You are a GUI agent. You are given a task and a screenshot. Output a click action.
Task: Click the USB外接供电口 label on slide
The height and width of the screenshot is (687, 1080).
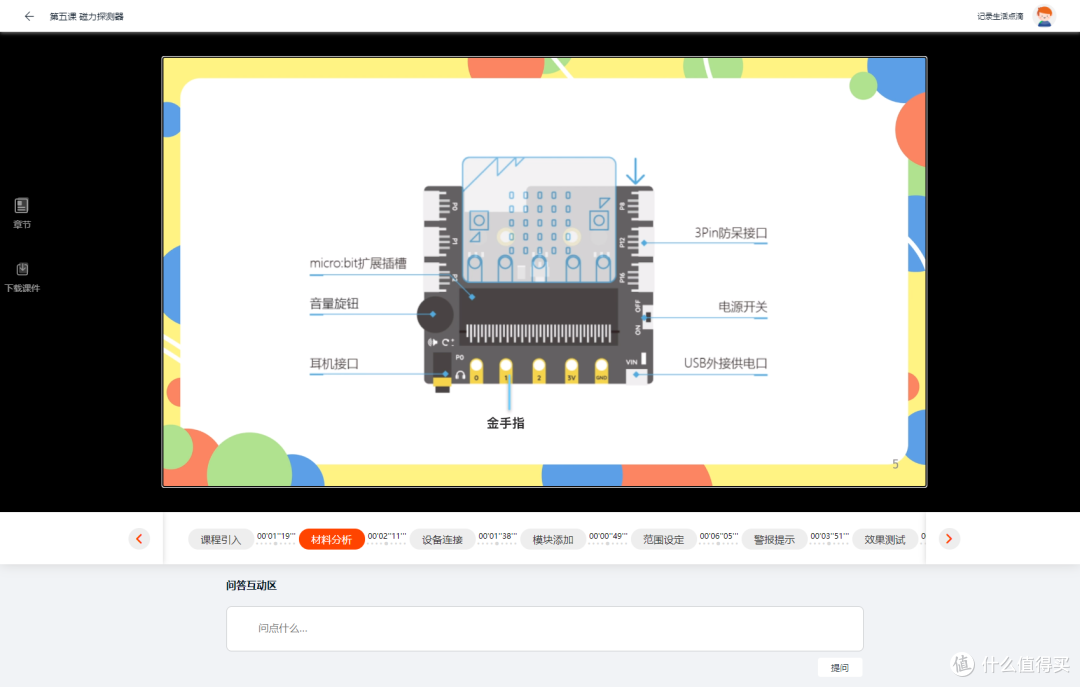(x=725, y=363)
